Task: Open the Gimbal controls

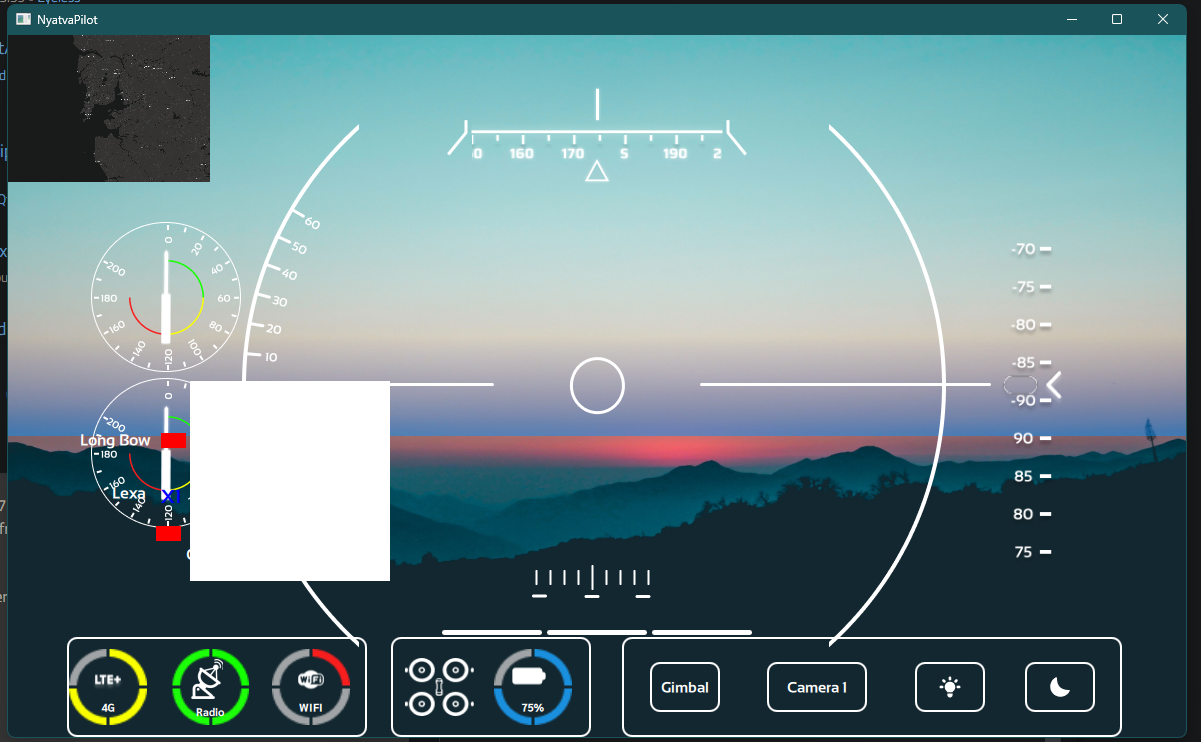Action: coord(684,687)
